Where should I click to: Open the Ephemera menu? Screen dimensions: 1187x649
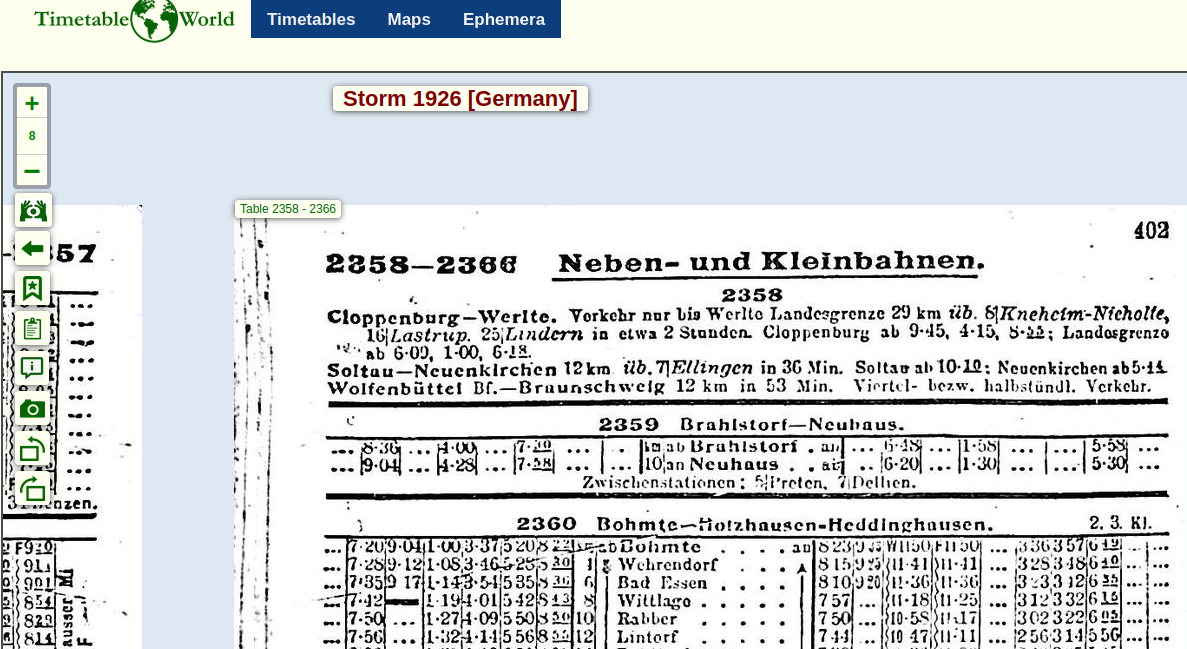pos(504,19)
